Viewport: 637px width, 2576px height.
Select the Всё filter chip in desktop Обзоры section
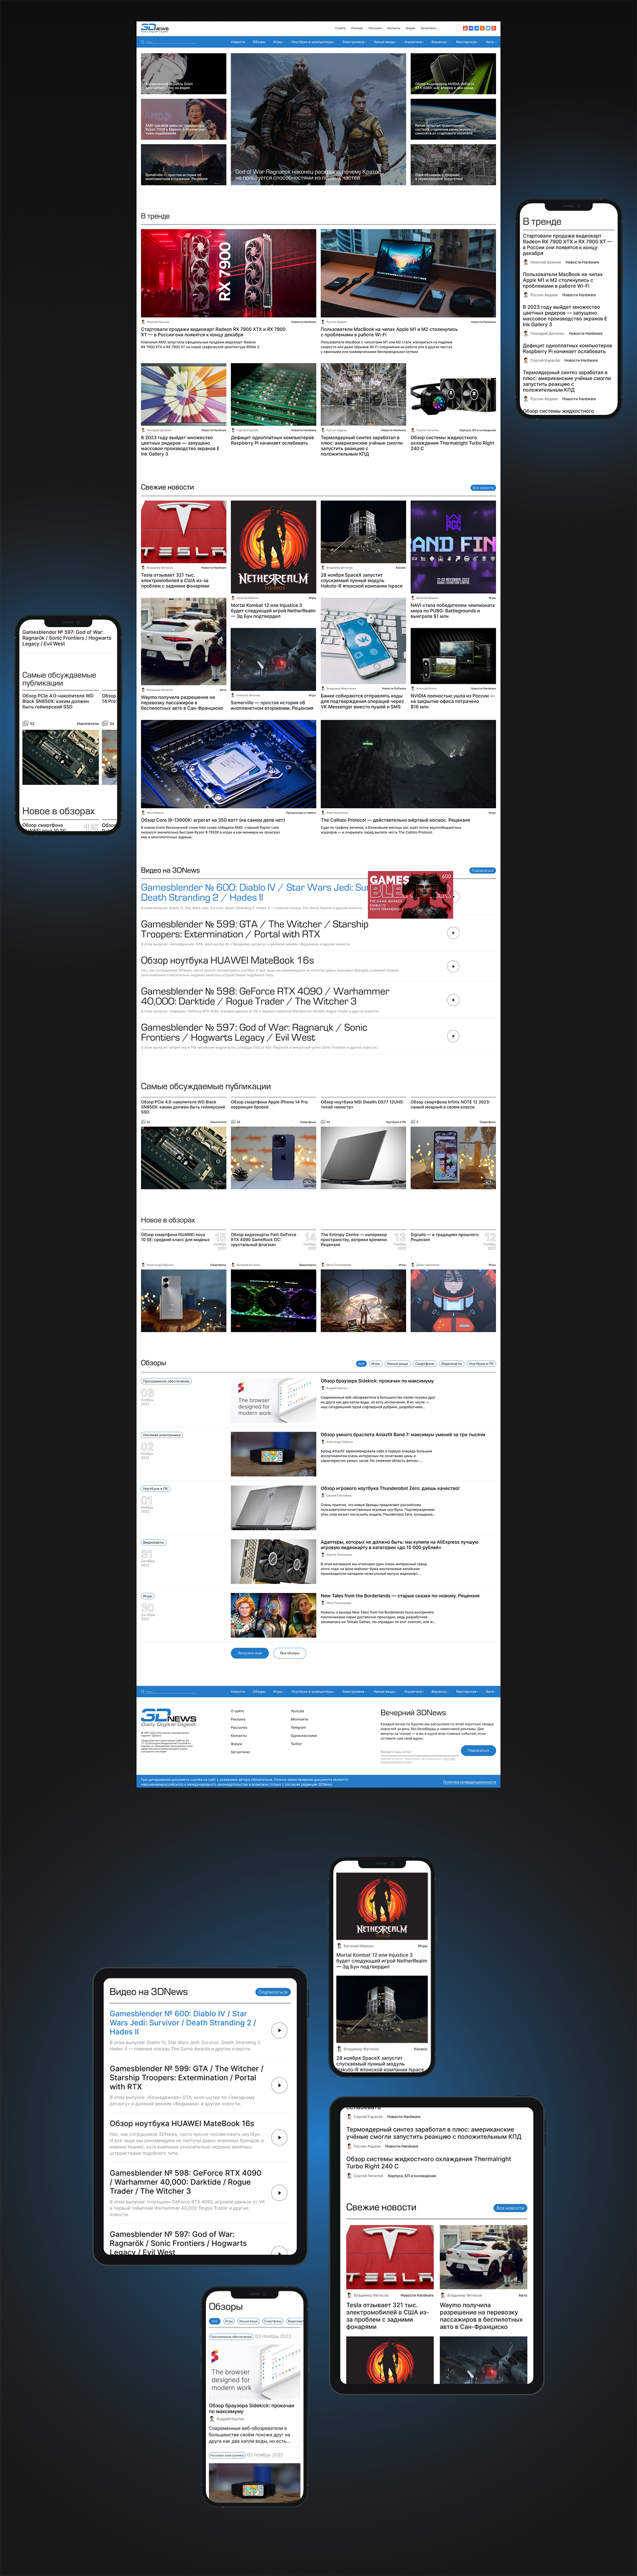click(x=361, y=1363)
